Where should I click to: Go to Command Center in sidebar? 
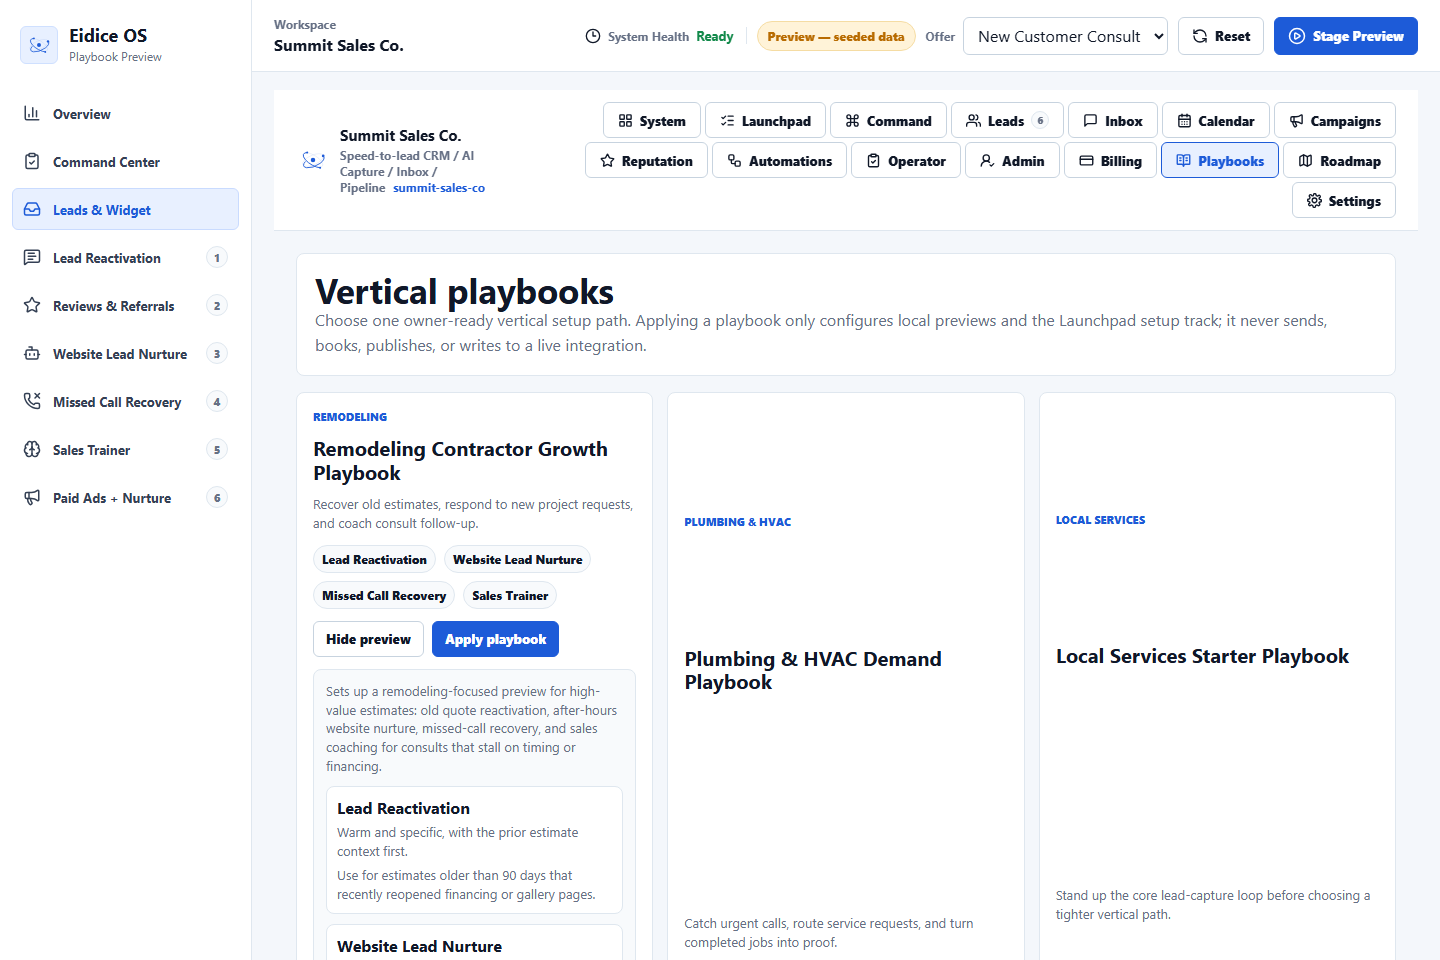[125, 161]
